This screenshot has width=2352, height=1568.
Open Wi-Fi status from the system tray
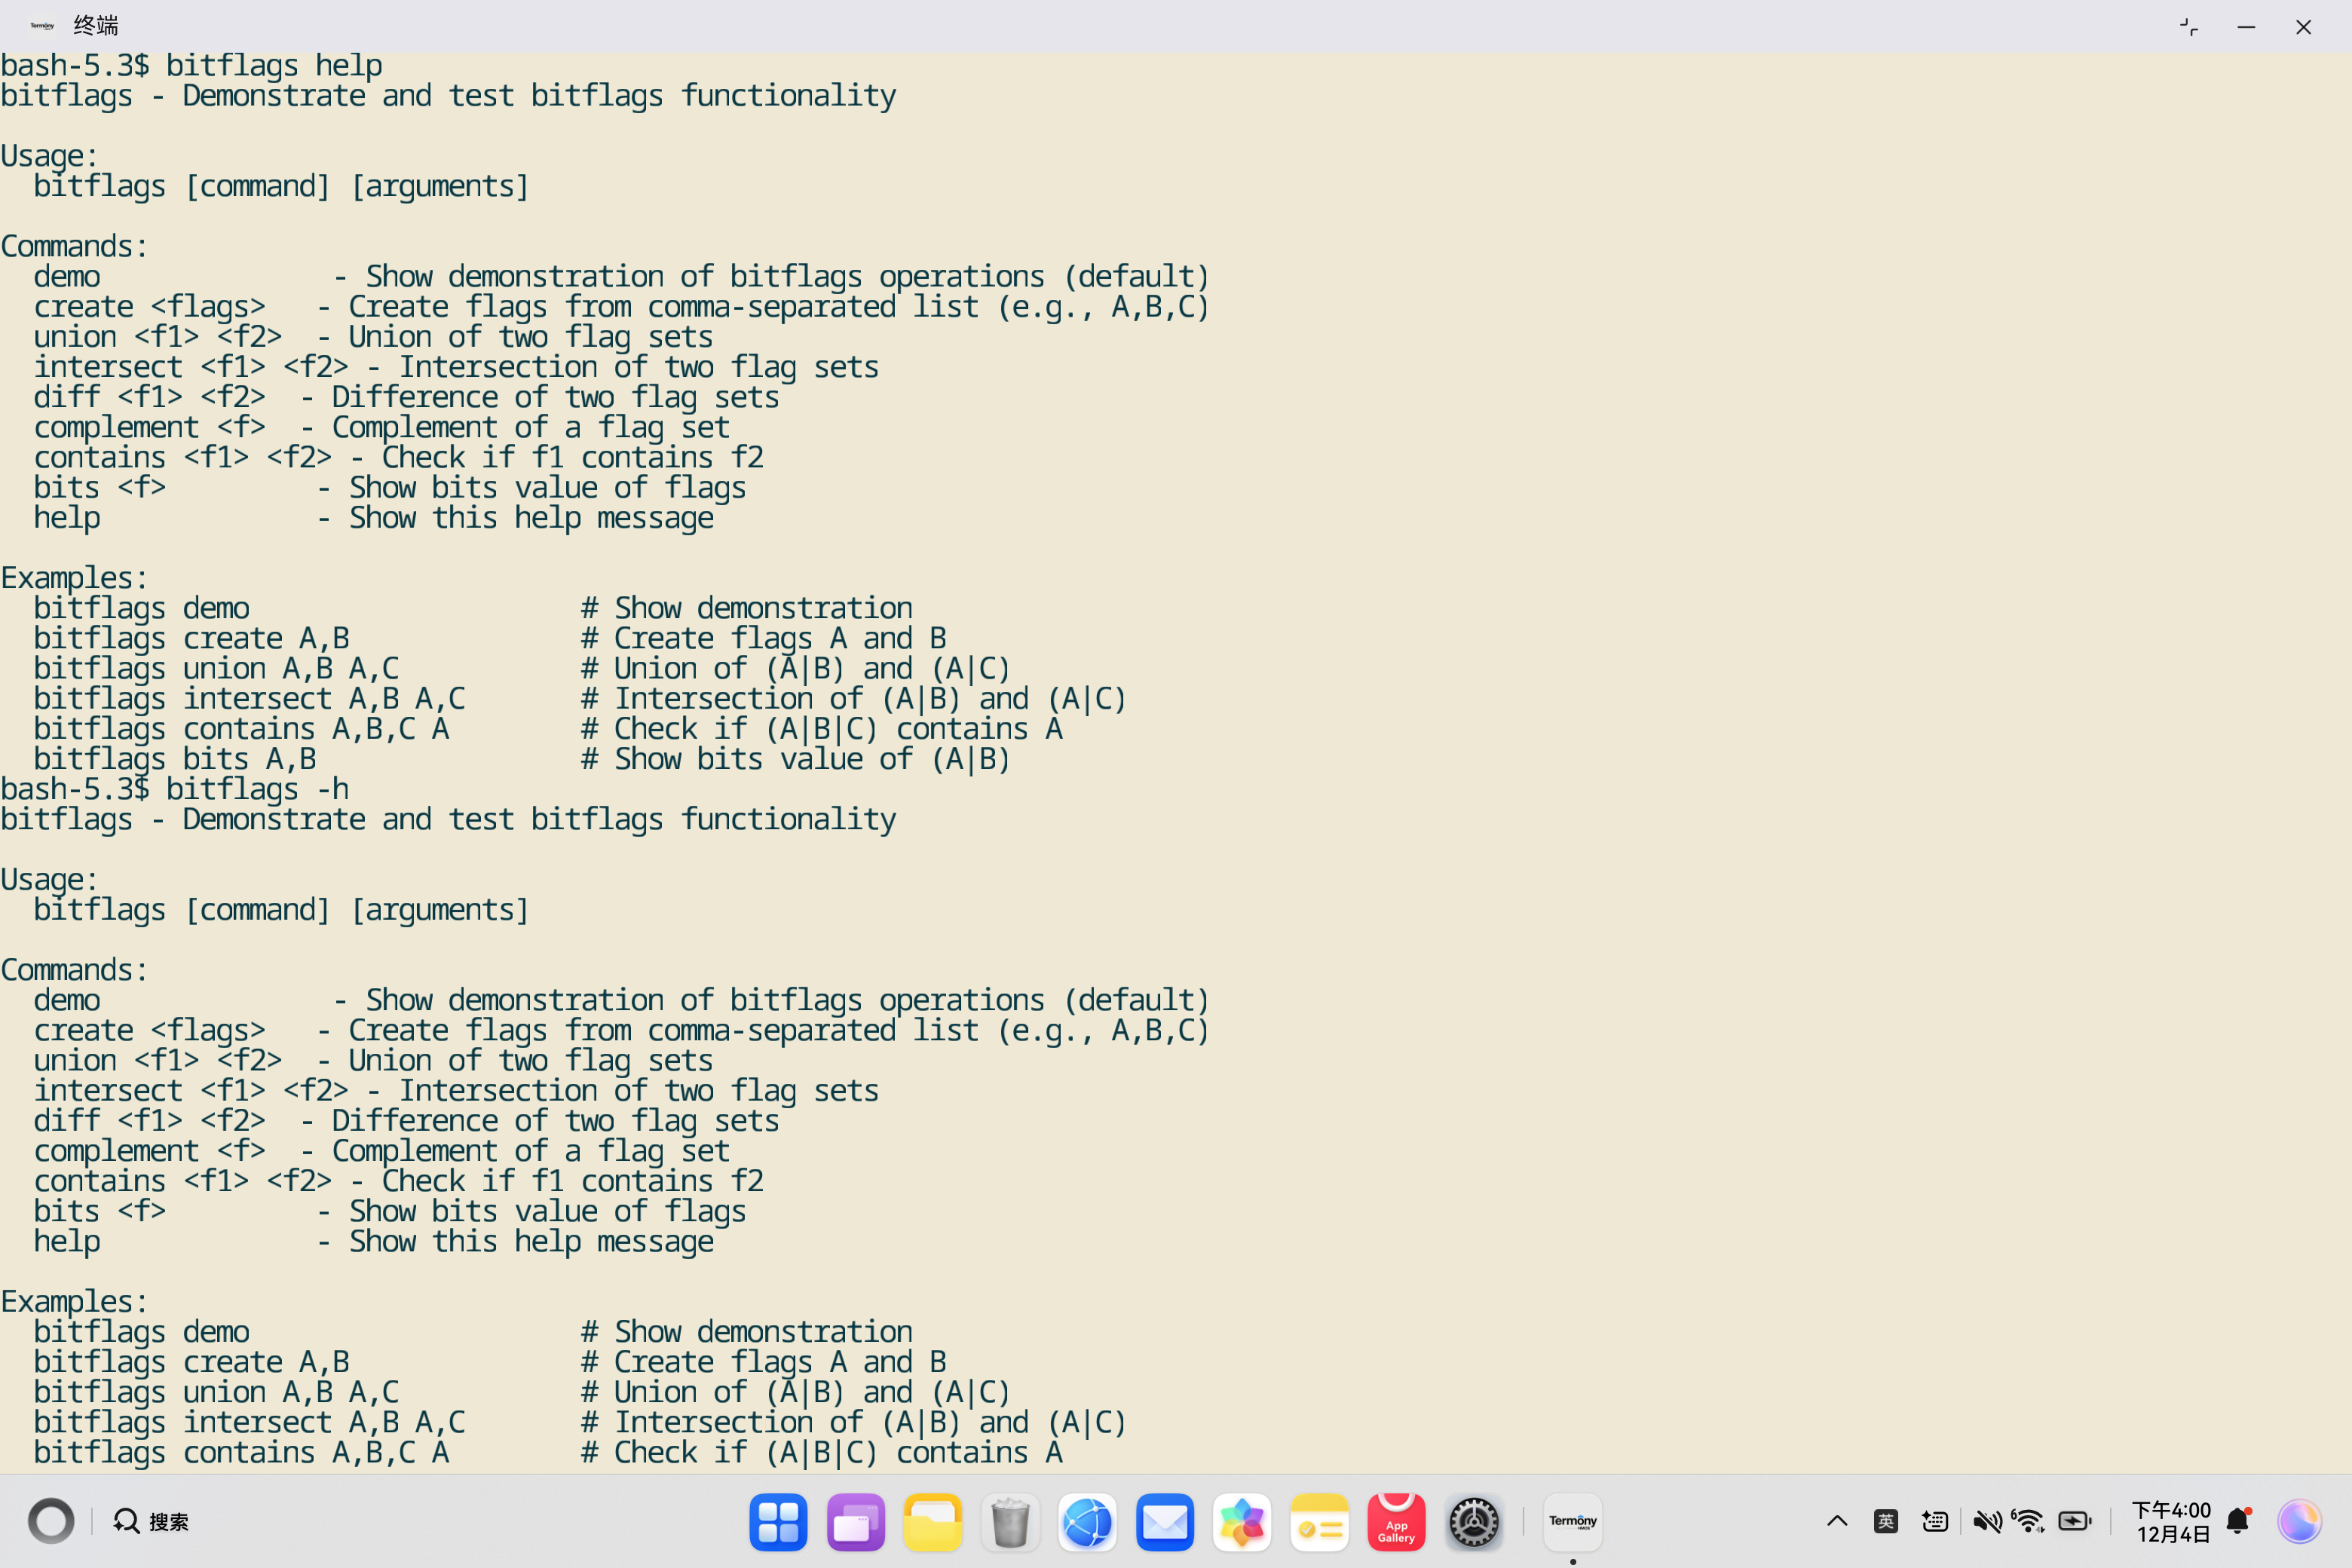click(2028, 1521)
